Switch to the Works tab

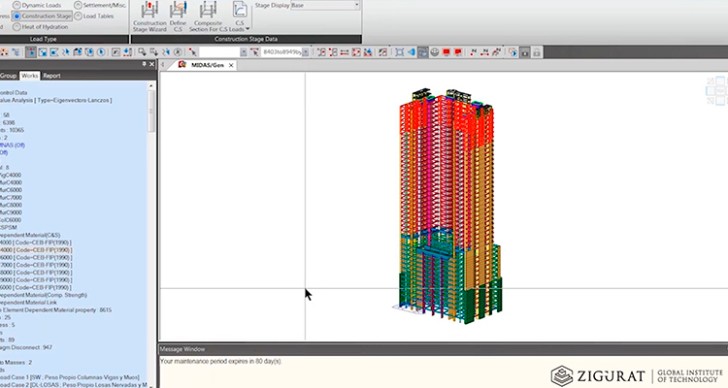pyautogui.click(x=30, y=76)
